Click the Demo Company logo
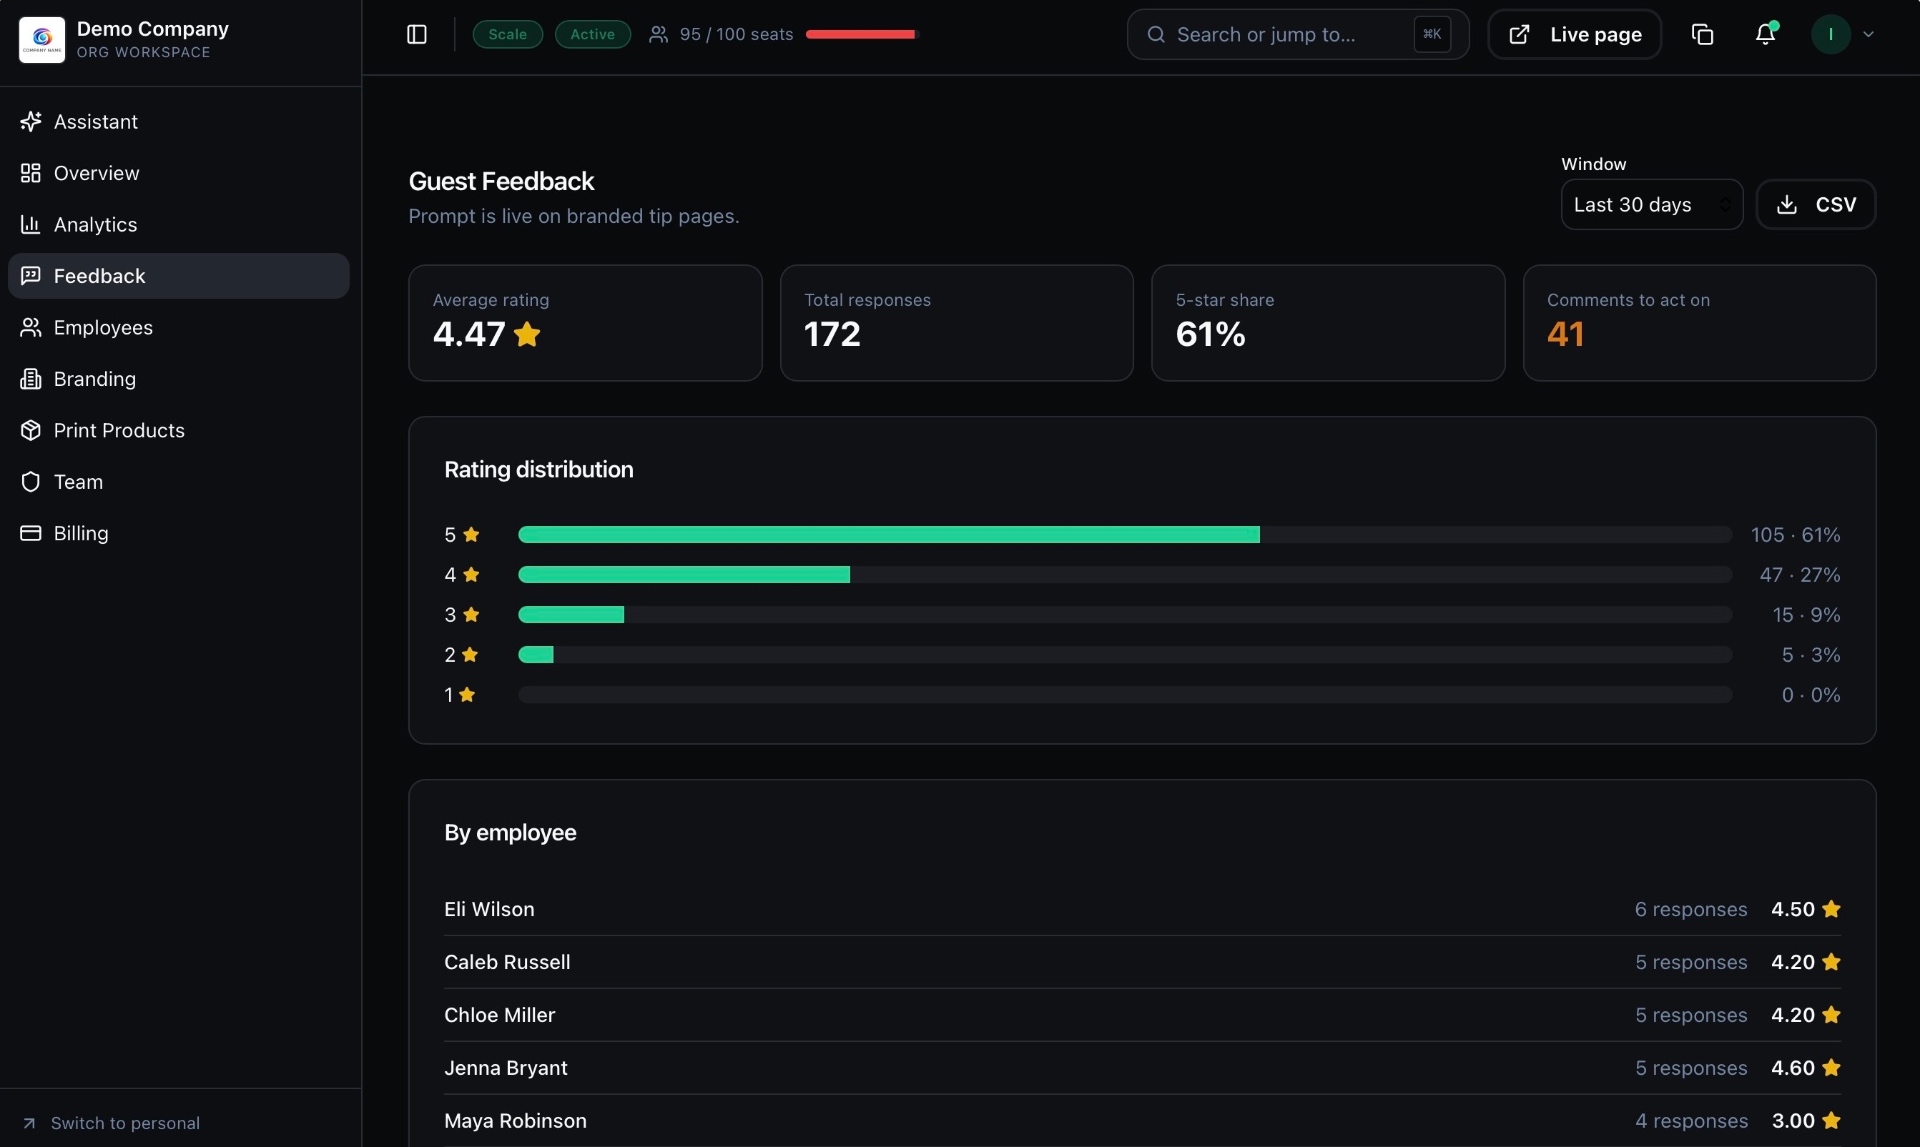 [42, 40]
